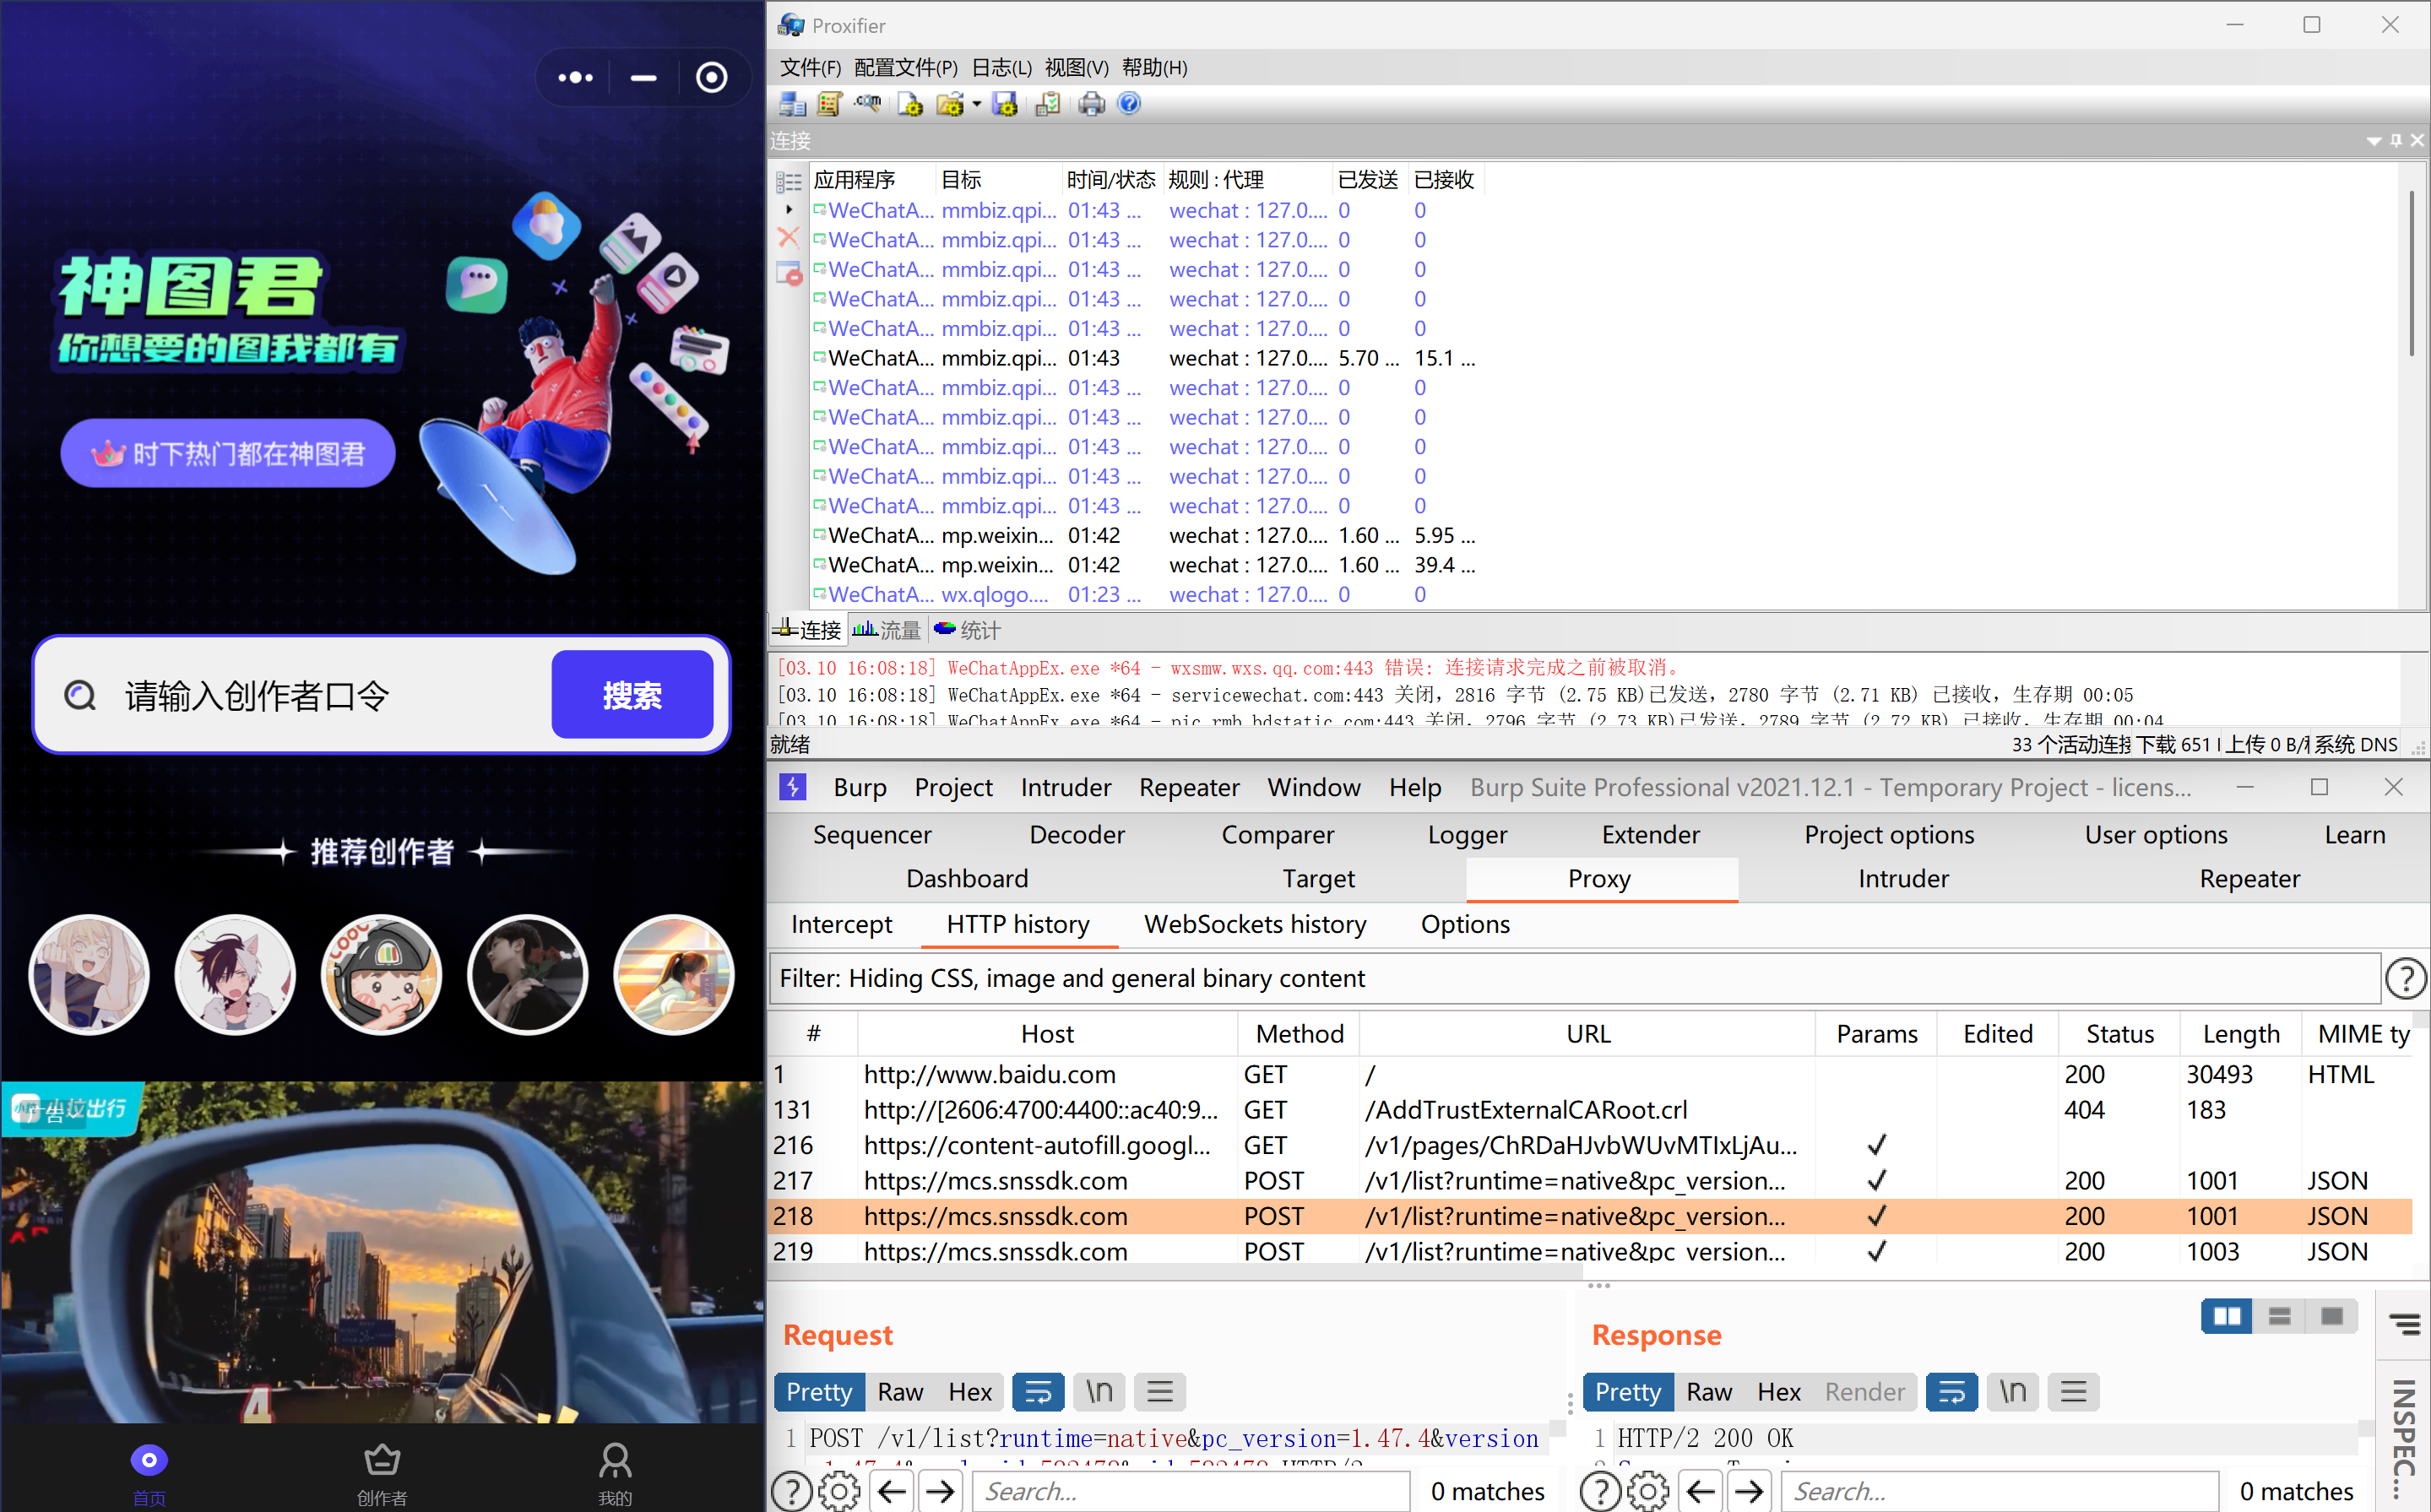Click the Proxifier printer toolbar icon

pyautogui.click(x=1091, y=104)
